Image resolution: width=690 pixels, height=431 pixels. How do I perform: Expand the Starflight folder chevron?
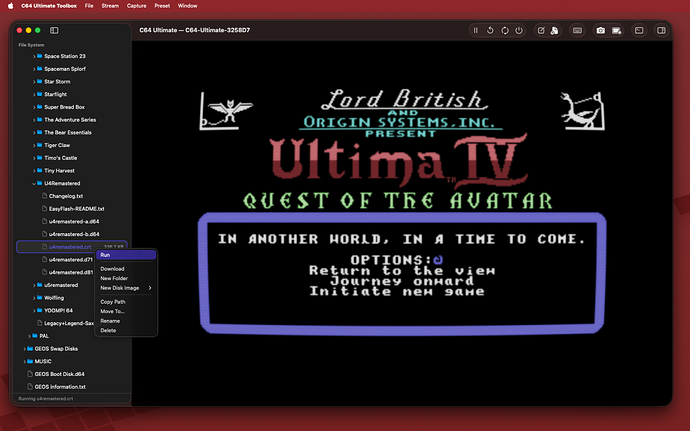tap(34, 95)
